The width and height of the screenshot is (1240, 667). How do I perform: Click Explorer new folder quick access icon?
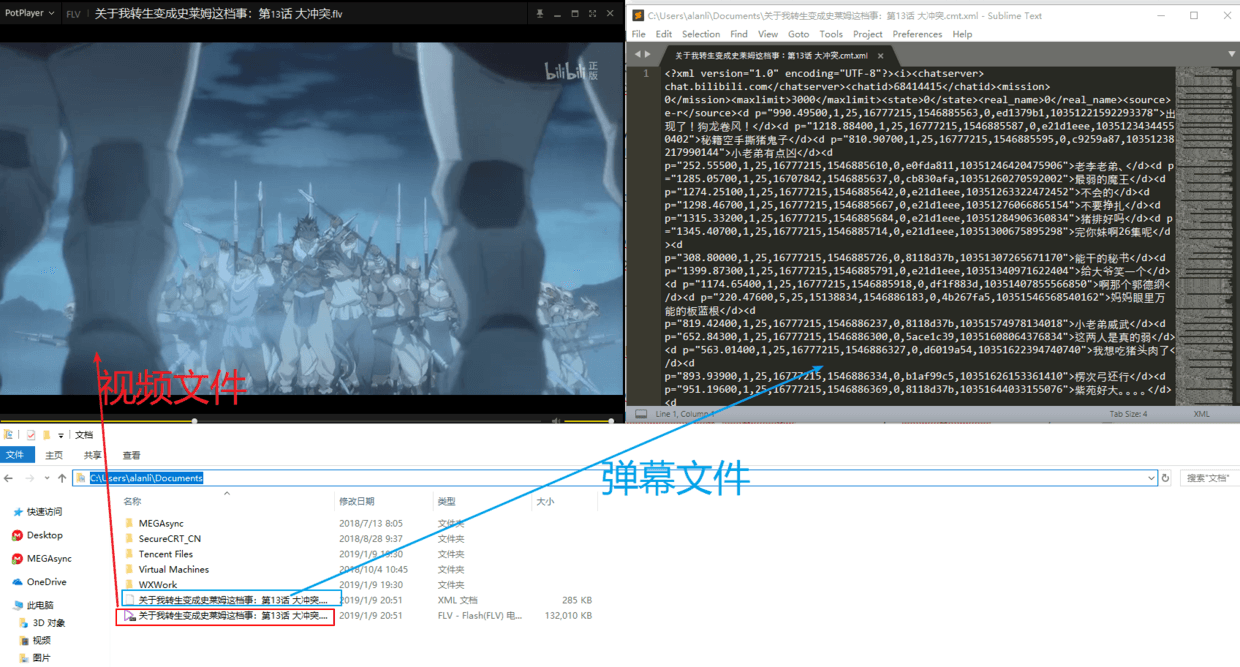click(x=46, y=435)
